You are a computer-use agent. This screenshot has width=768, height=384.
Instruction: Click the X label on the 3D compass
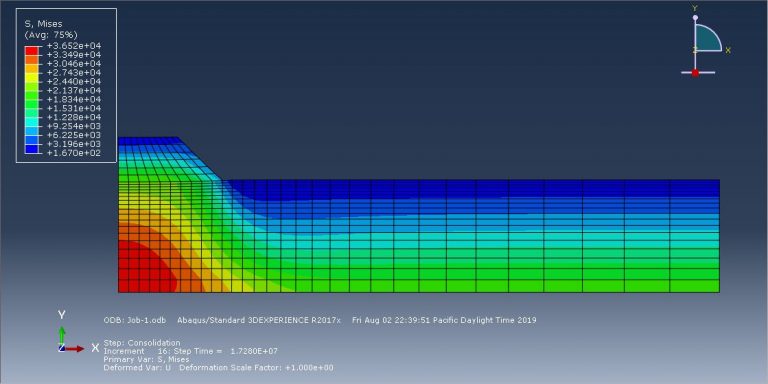728,50
